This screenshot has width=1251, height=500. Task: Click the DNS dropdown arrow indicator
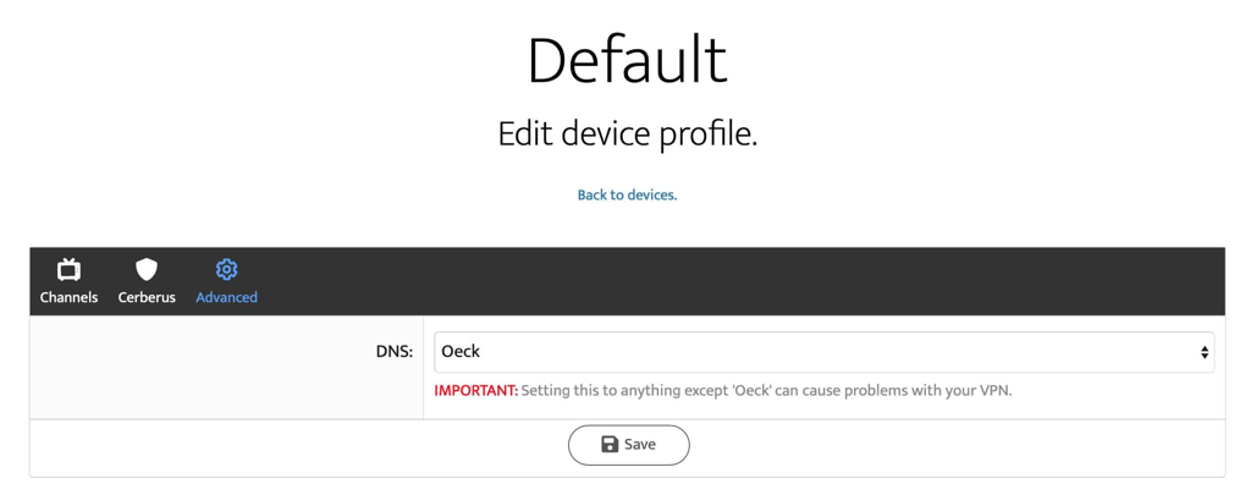pyautogui.click(x=1204, y=352)
